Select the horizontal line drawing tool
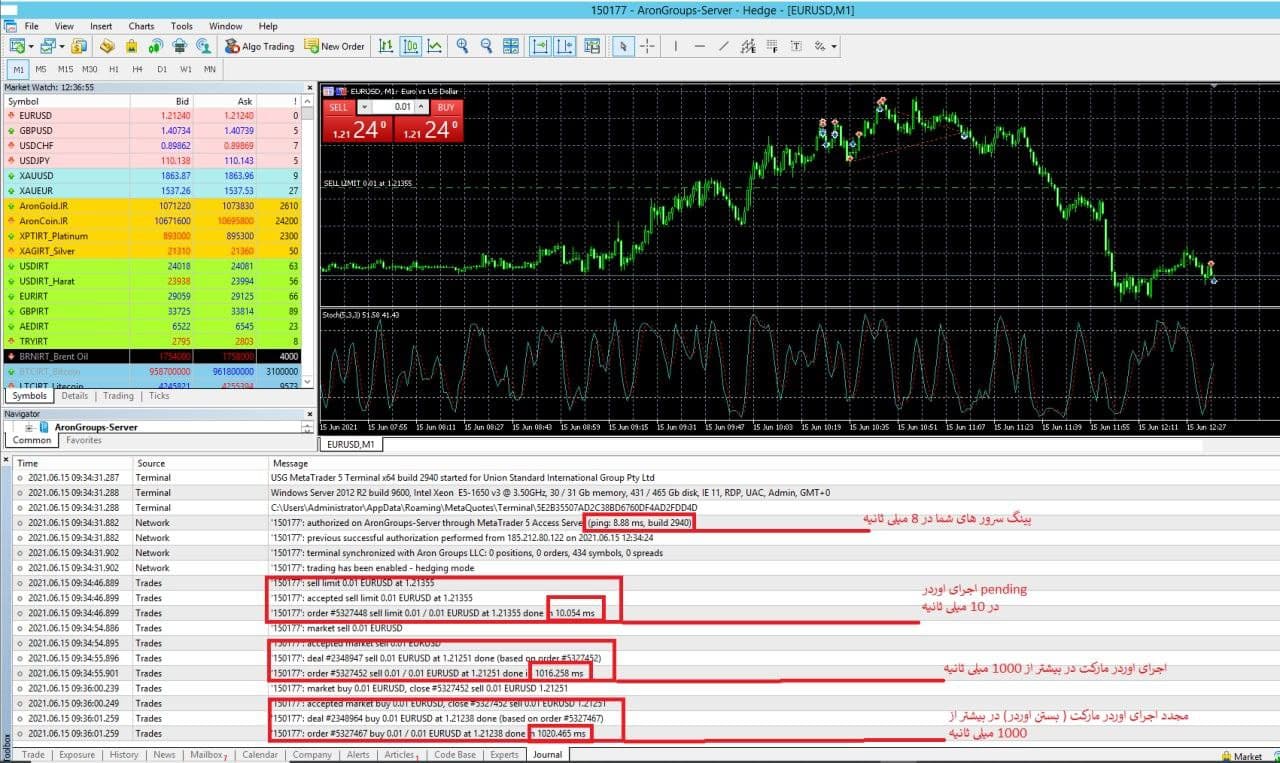Screen dimensions: 1280x763 coord(700,46)
